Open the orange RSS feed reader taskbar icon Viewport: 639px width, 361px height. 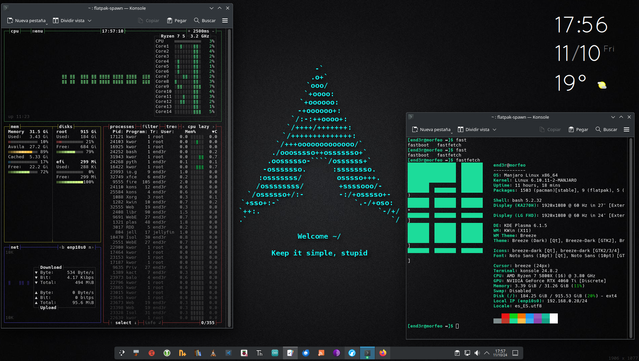pos(321,353)
